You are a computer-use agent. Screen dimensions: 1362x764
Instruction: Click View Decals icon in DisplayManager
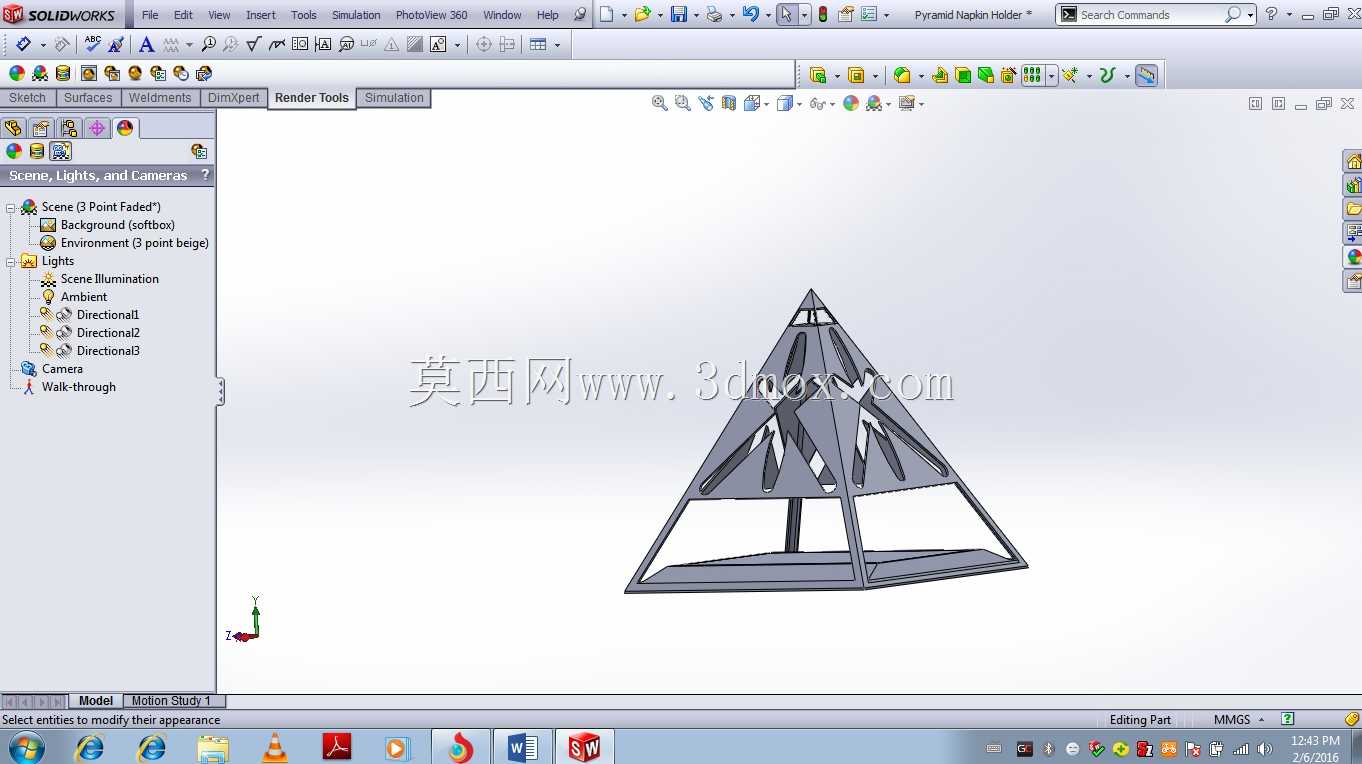(x=37, y=151)
